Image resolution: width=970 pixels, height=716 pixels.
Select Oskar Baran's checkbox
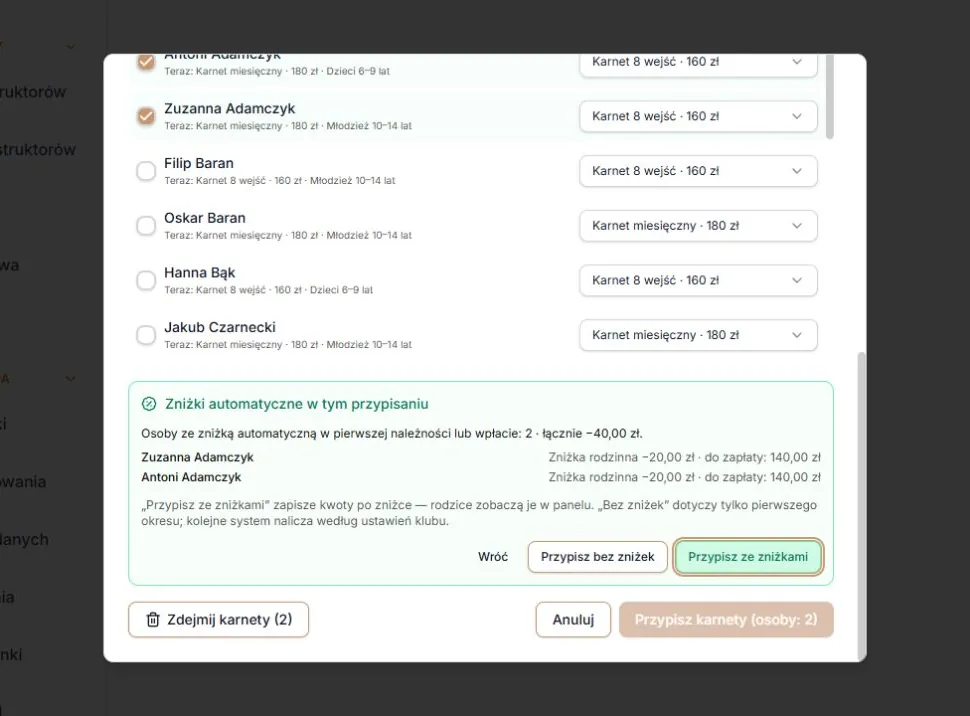click(x=146, y=225)
